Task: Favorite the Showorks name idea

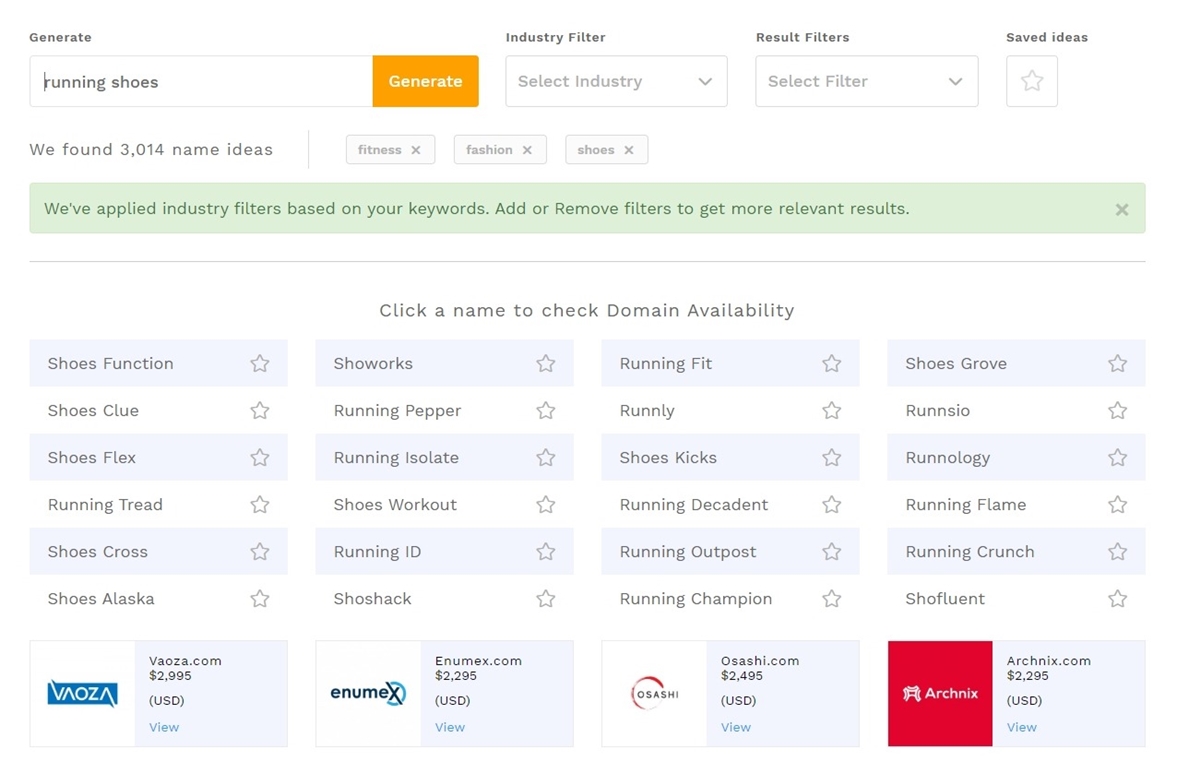Action: pyautogui.click(x=545, y=364)
